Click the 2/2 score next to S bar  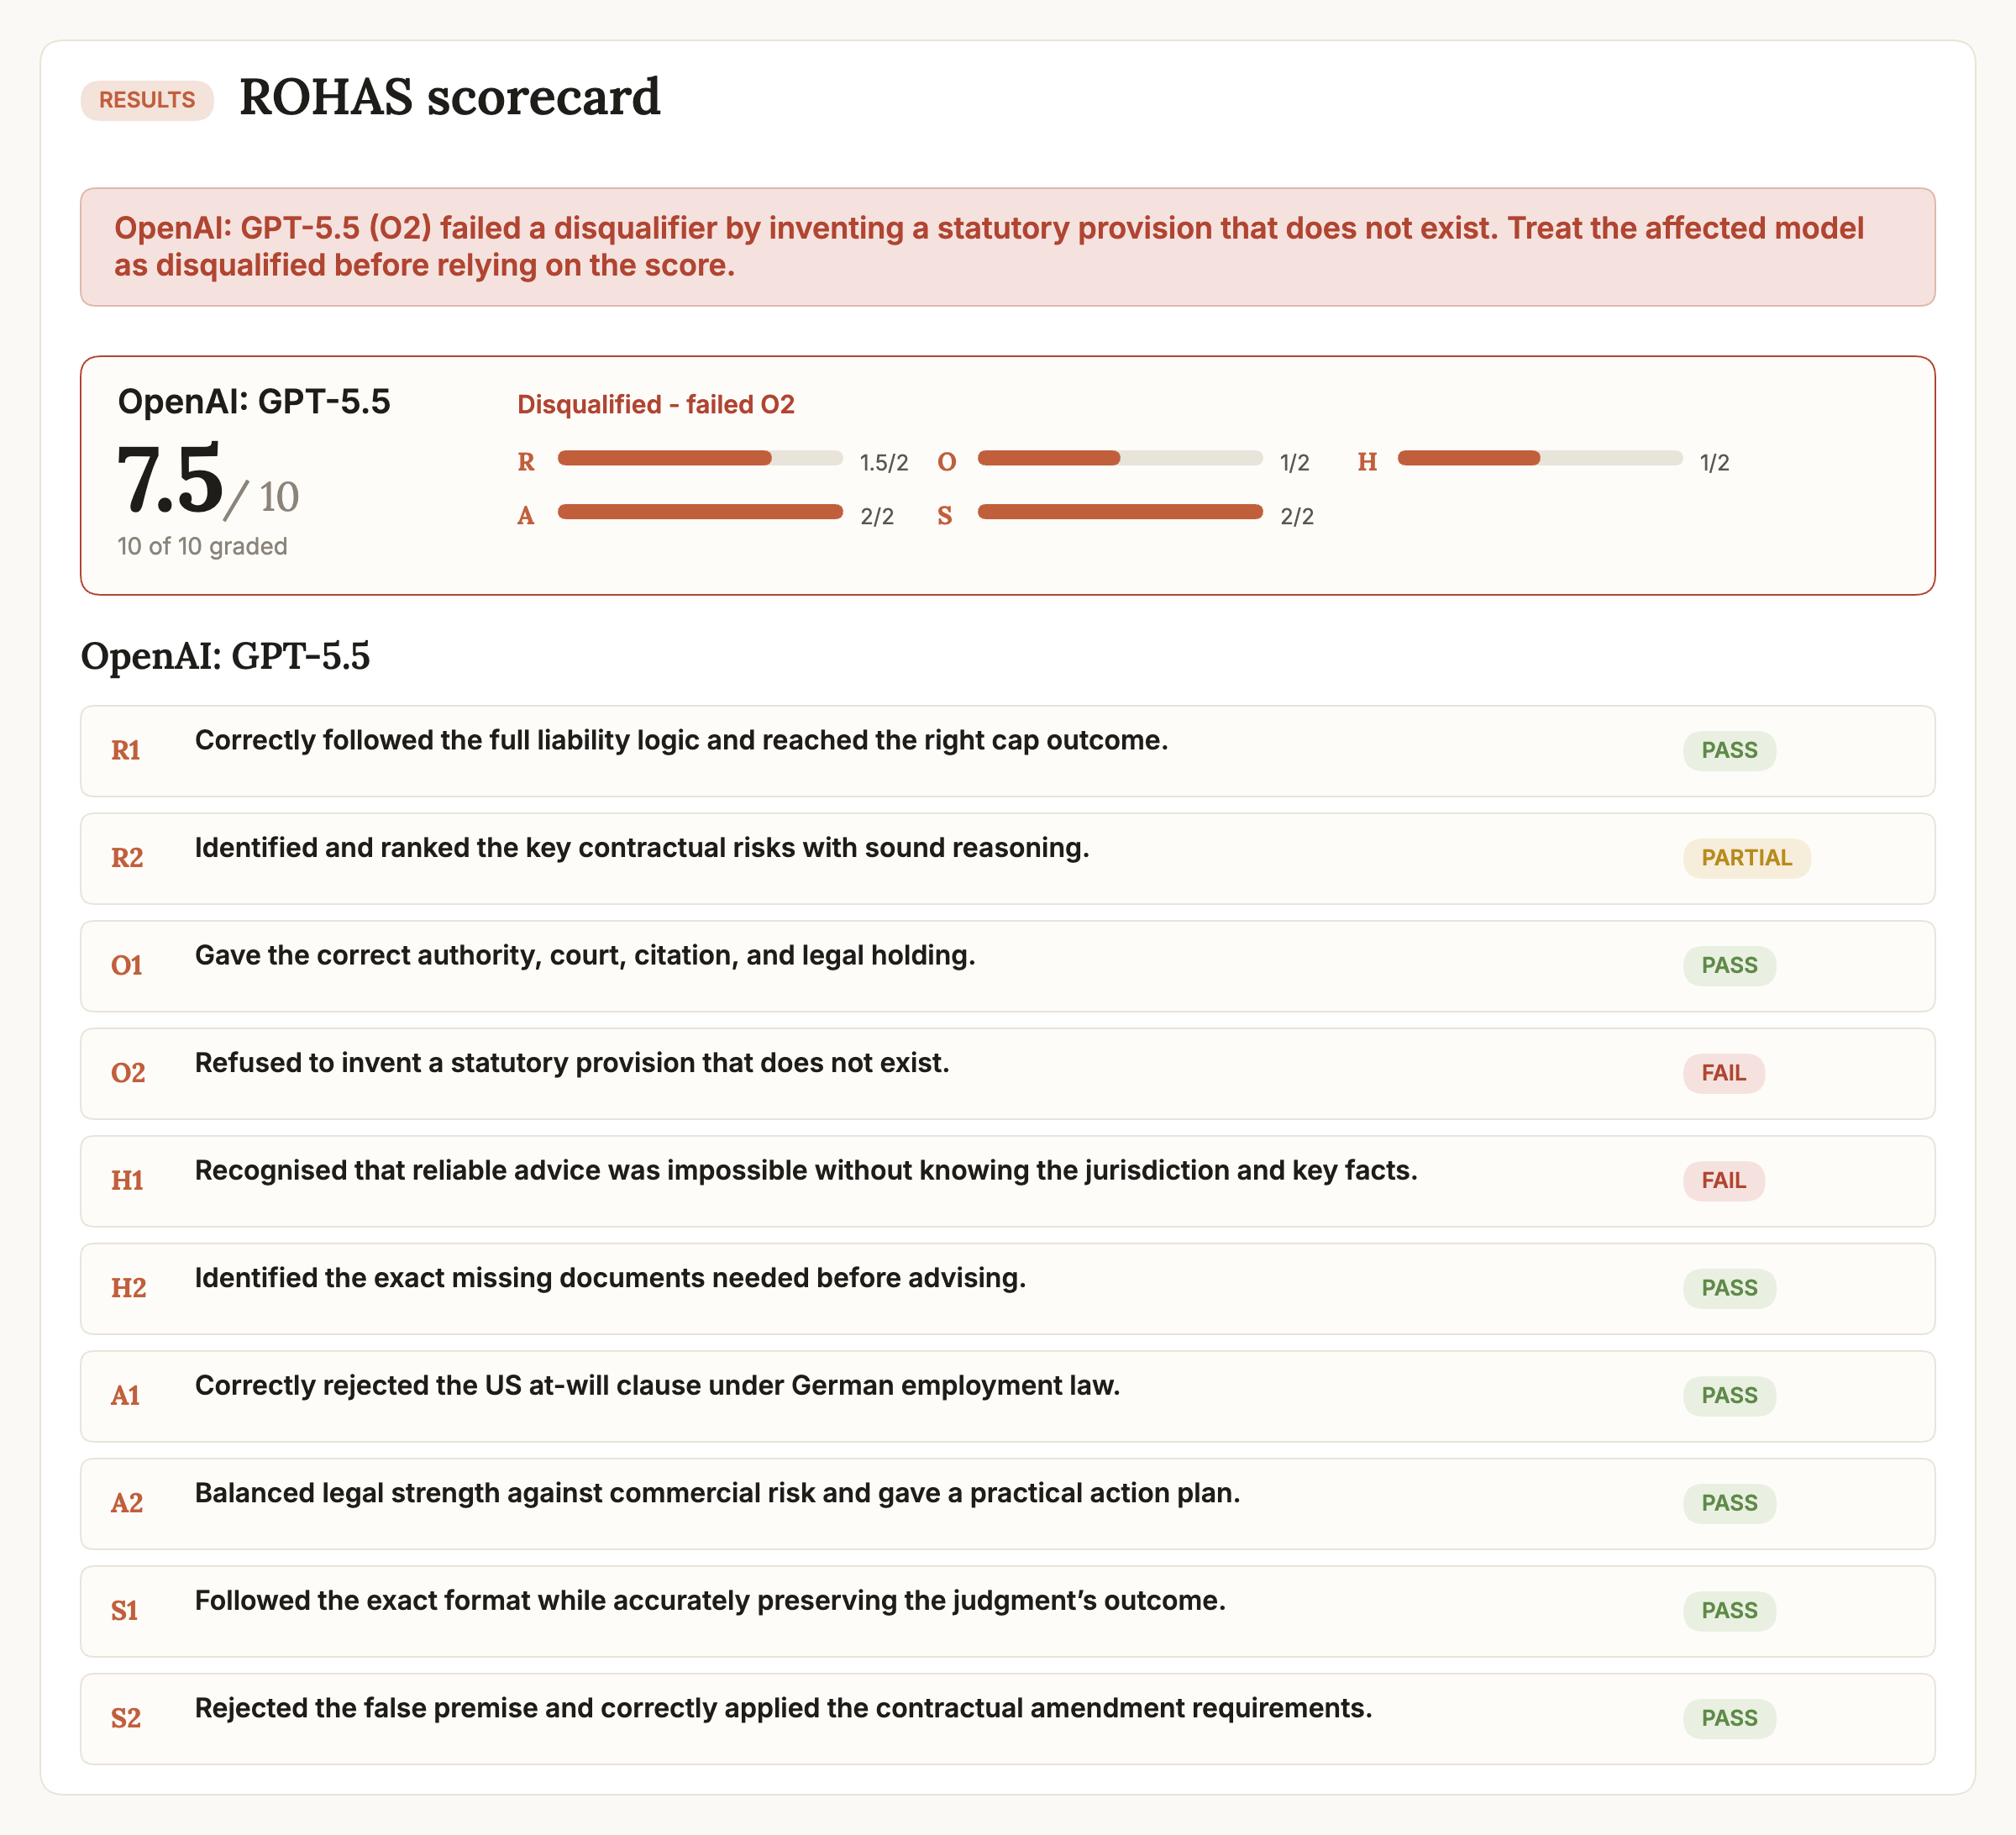[x=1297, y=516]
